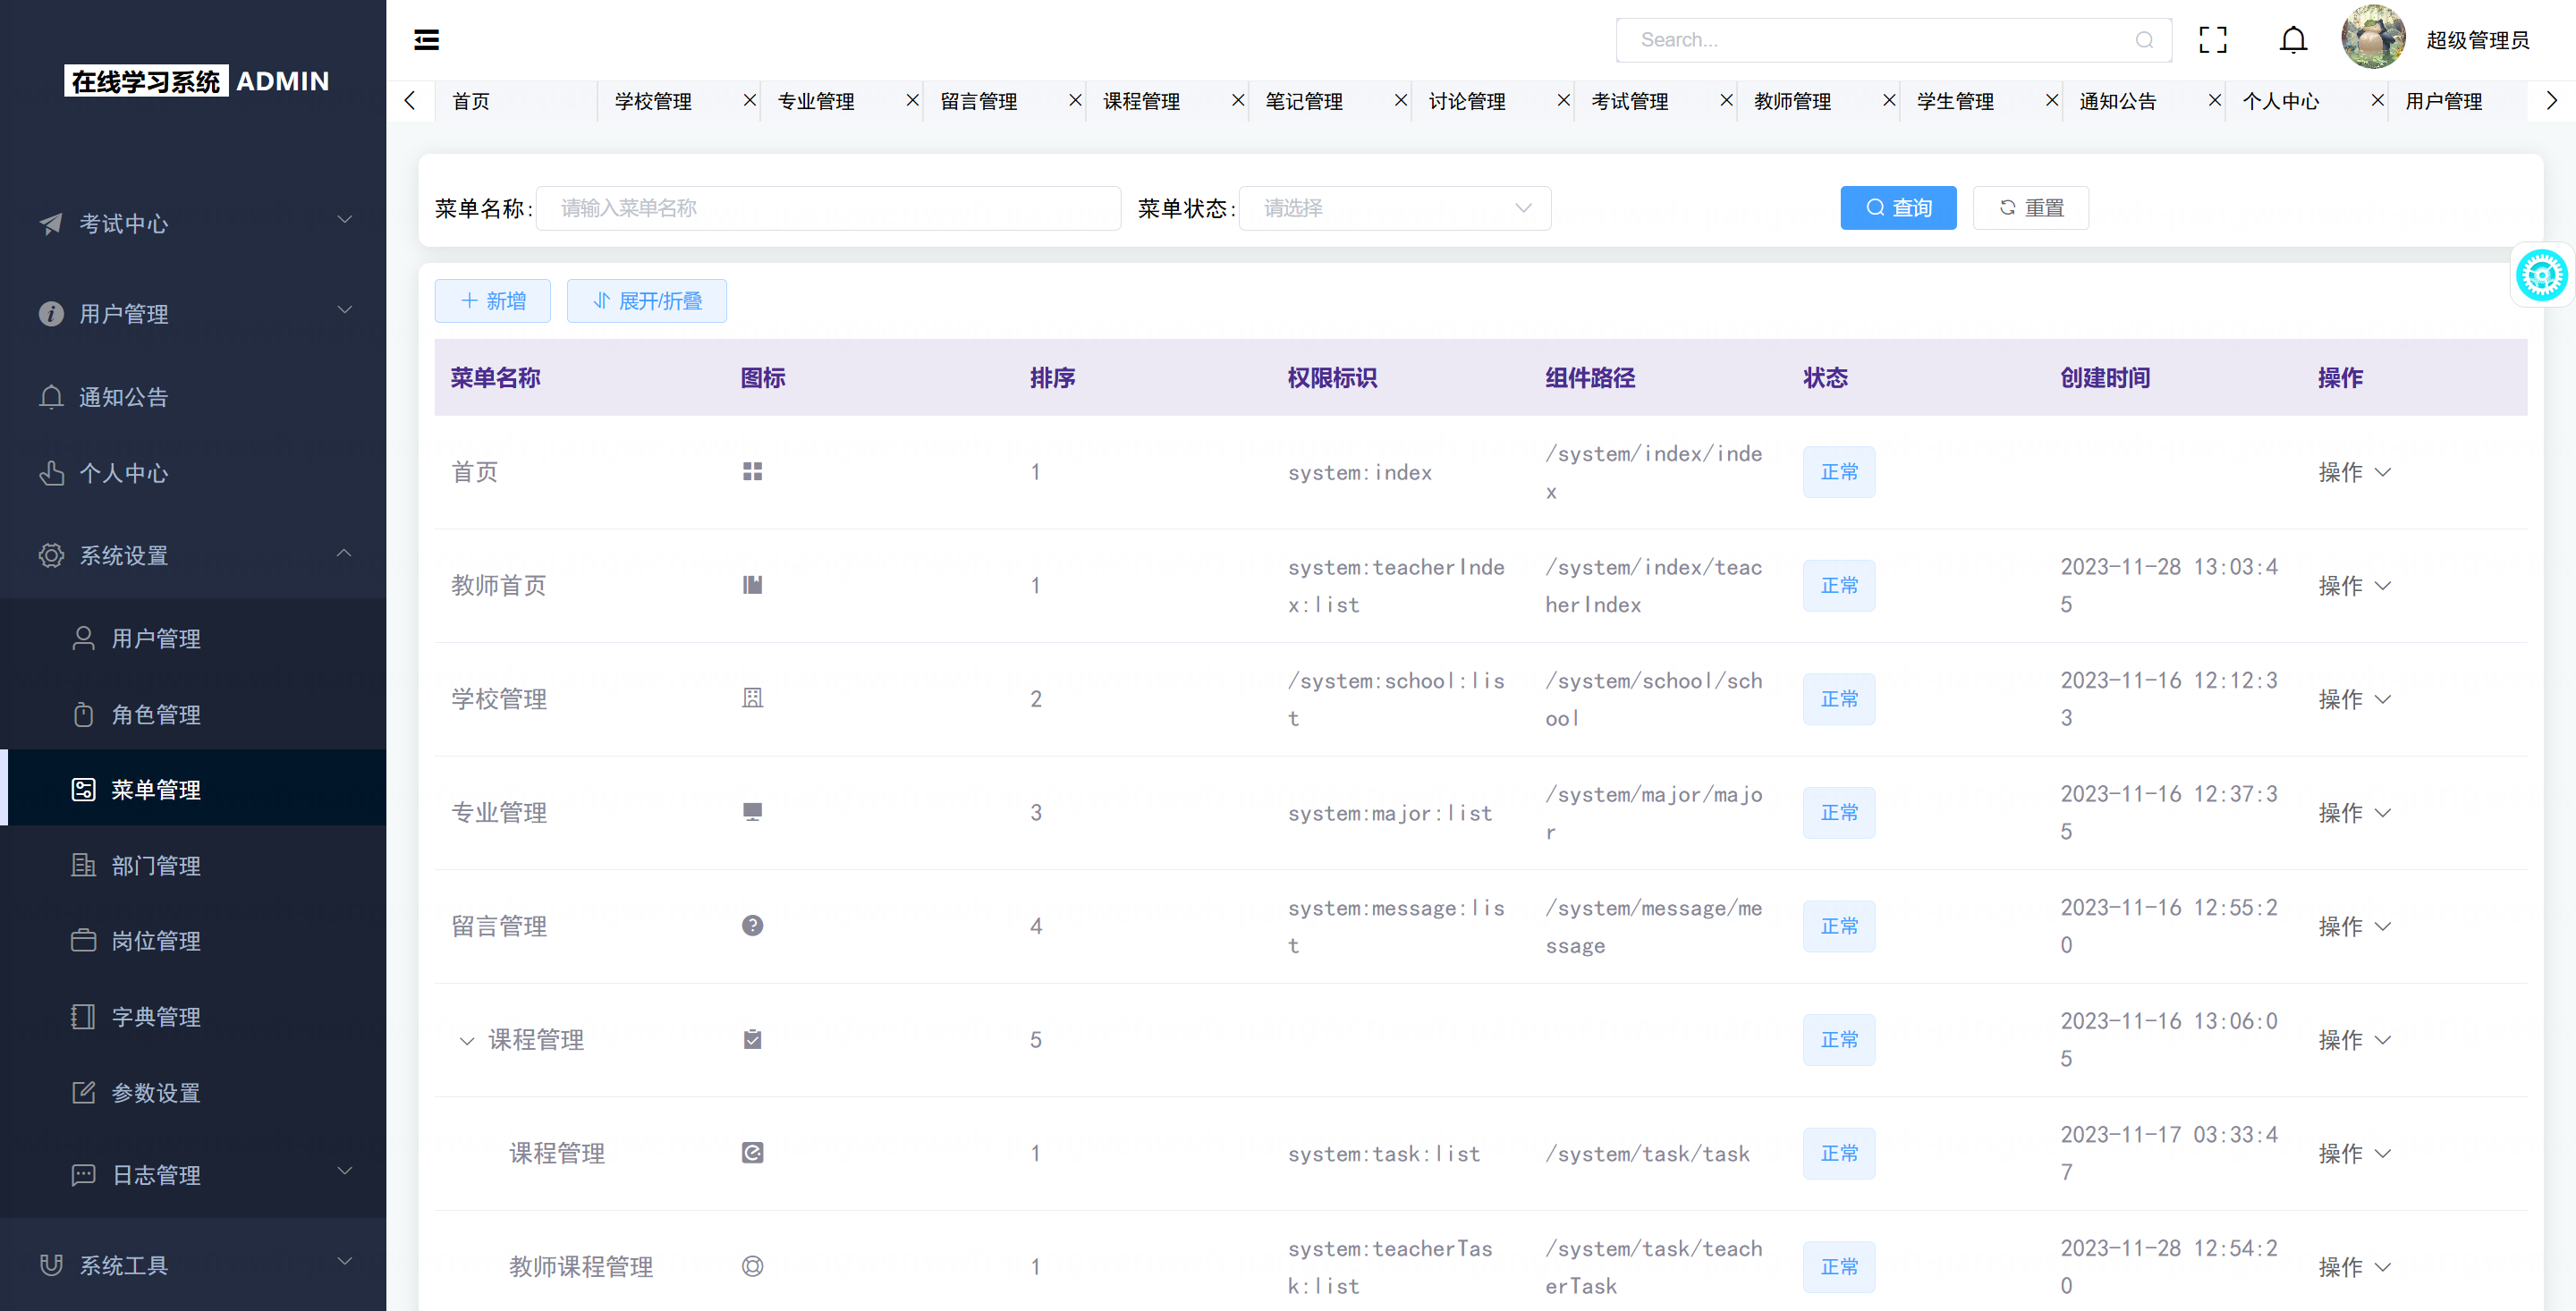Toggle 展开/折叠 for all rows
Screen dimensions: 2576x1311
[x=646, y=301]
